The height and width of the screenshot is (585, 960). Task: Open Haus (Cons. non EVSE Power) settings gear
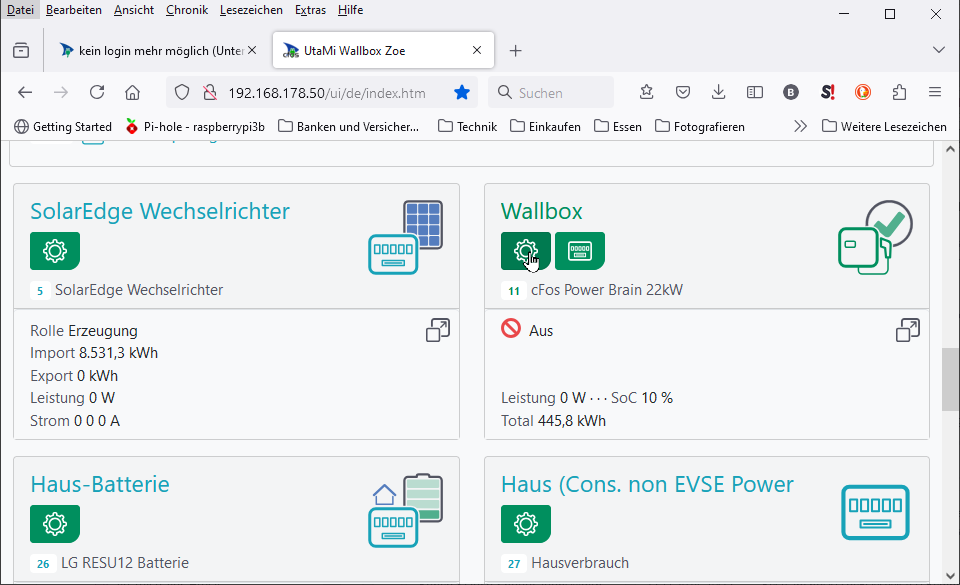click(x=525, y=524)
